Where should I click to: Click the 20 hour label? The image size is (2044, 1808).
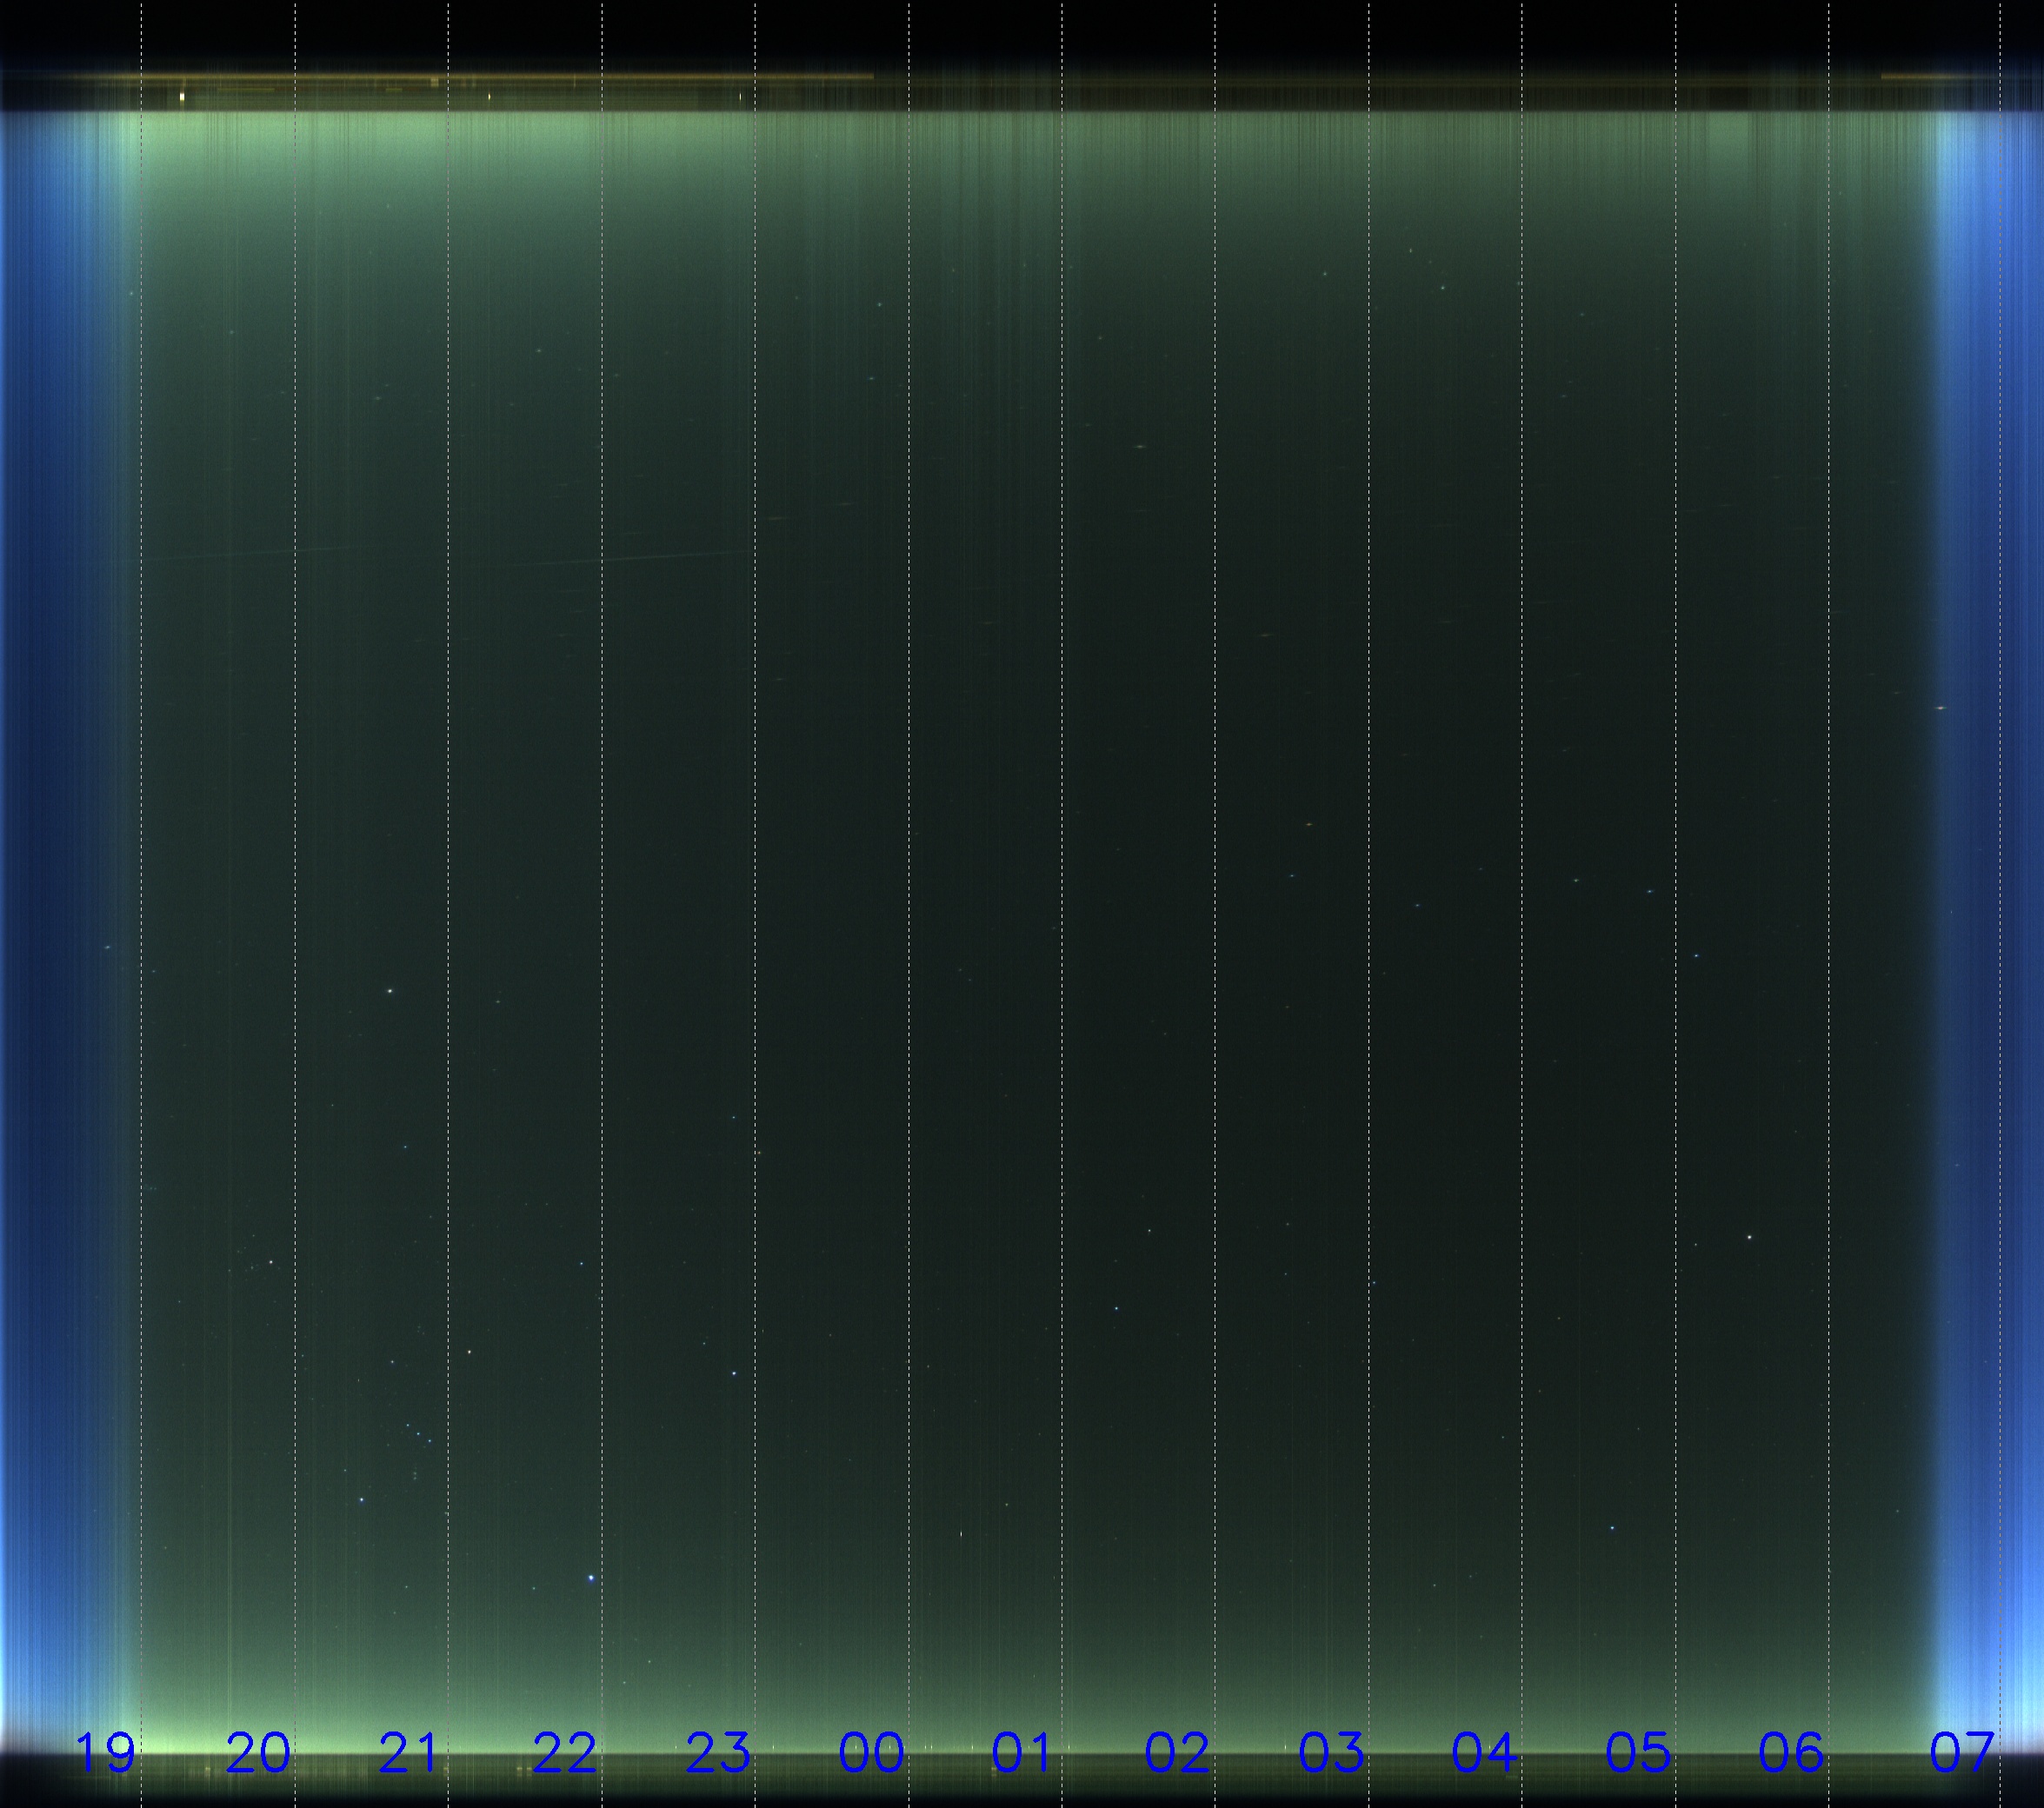coord(258,1753)
